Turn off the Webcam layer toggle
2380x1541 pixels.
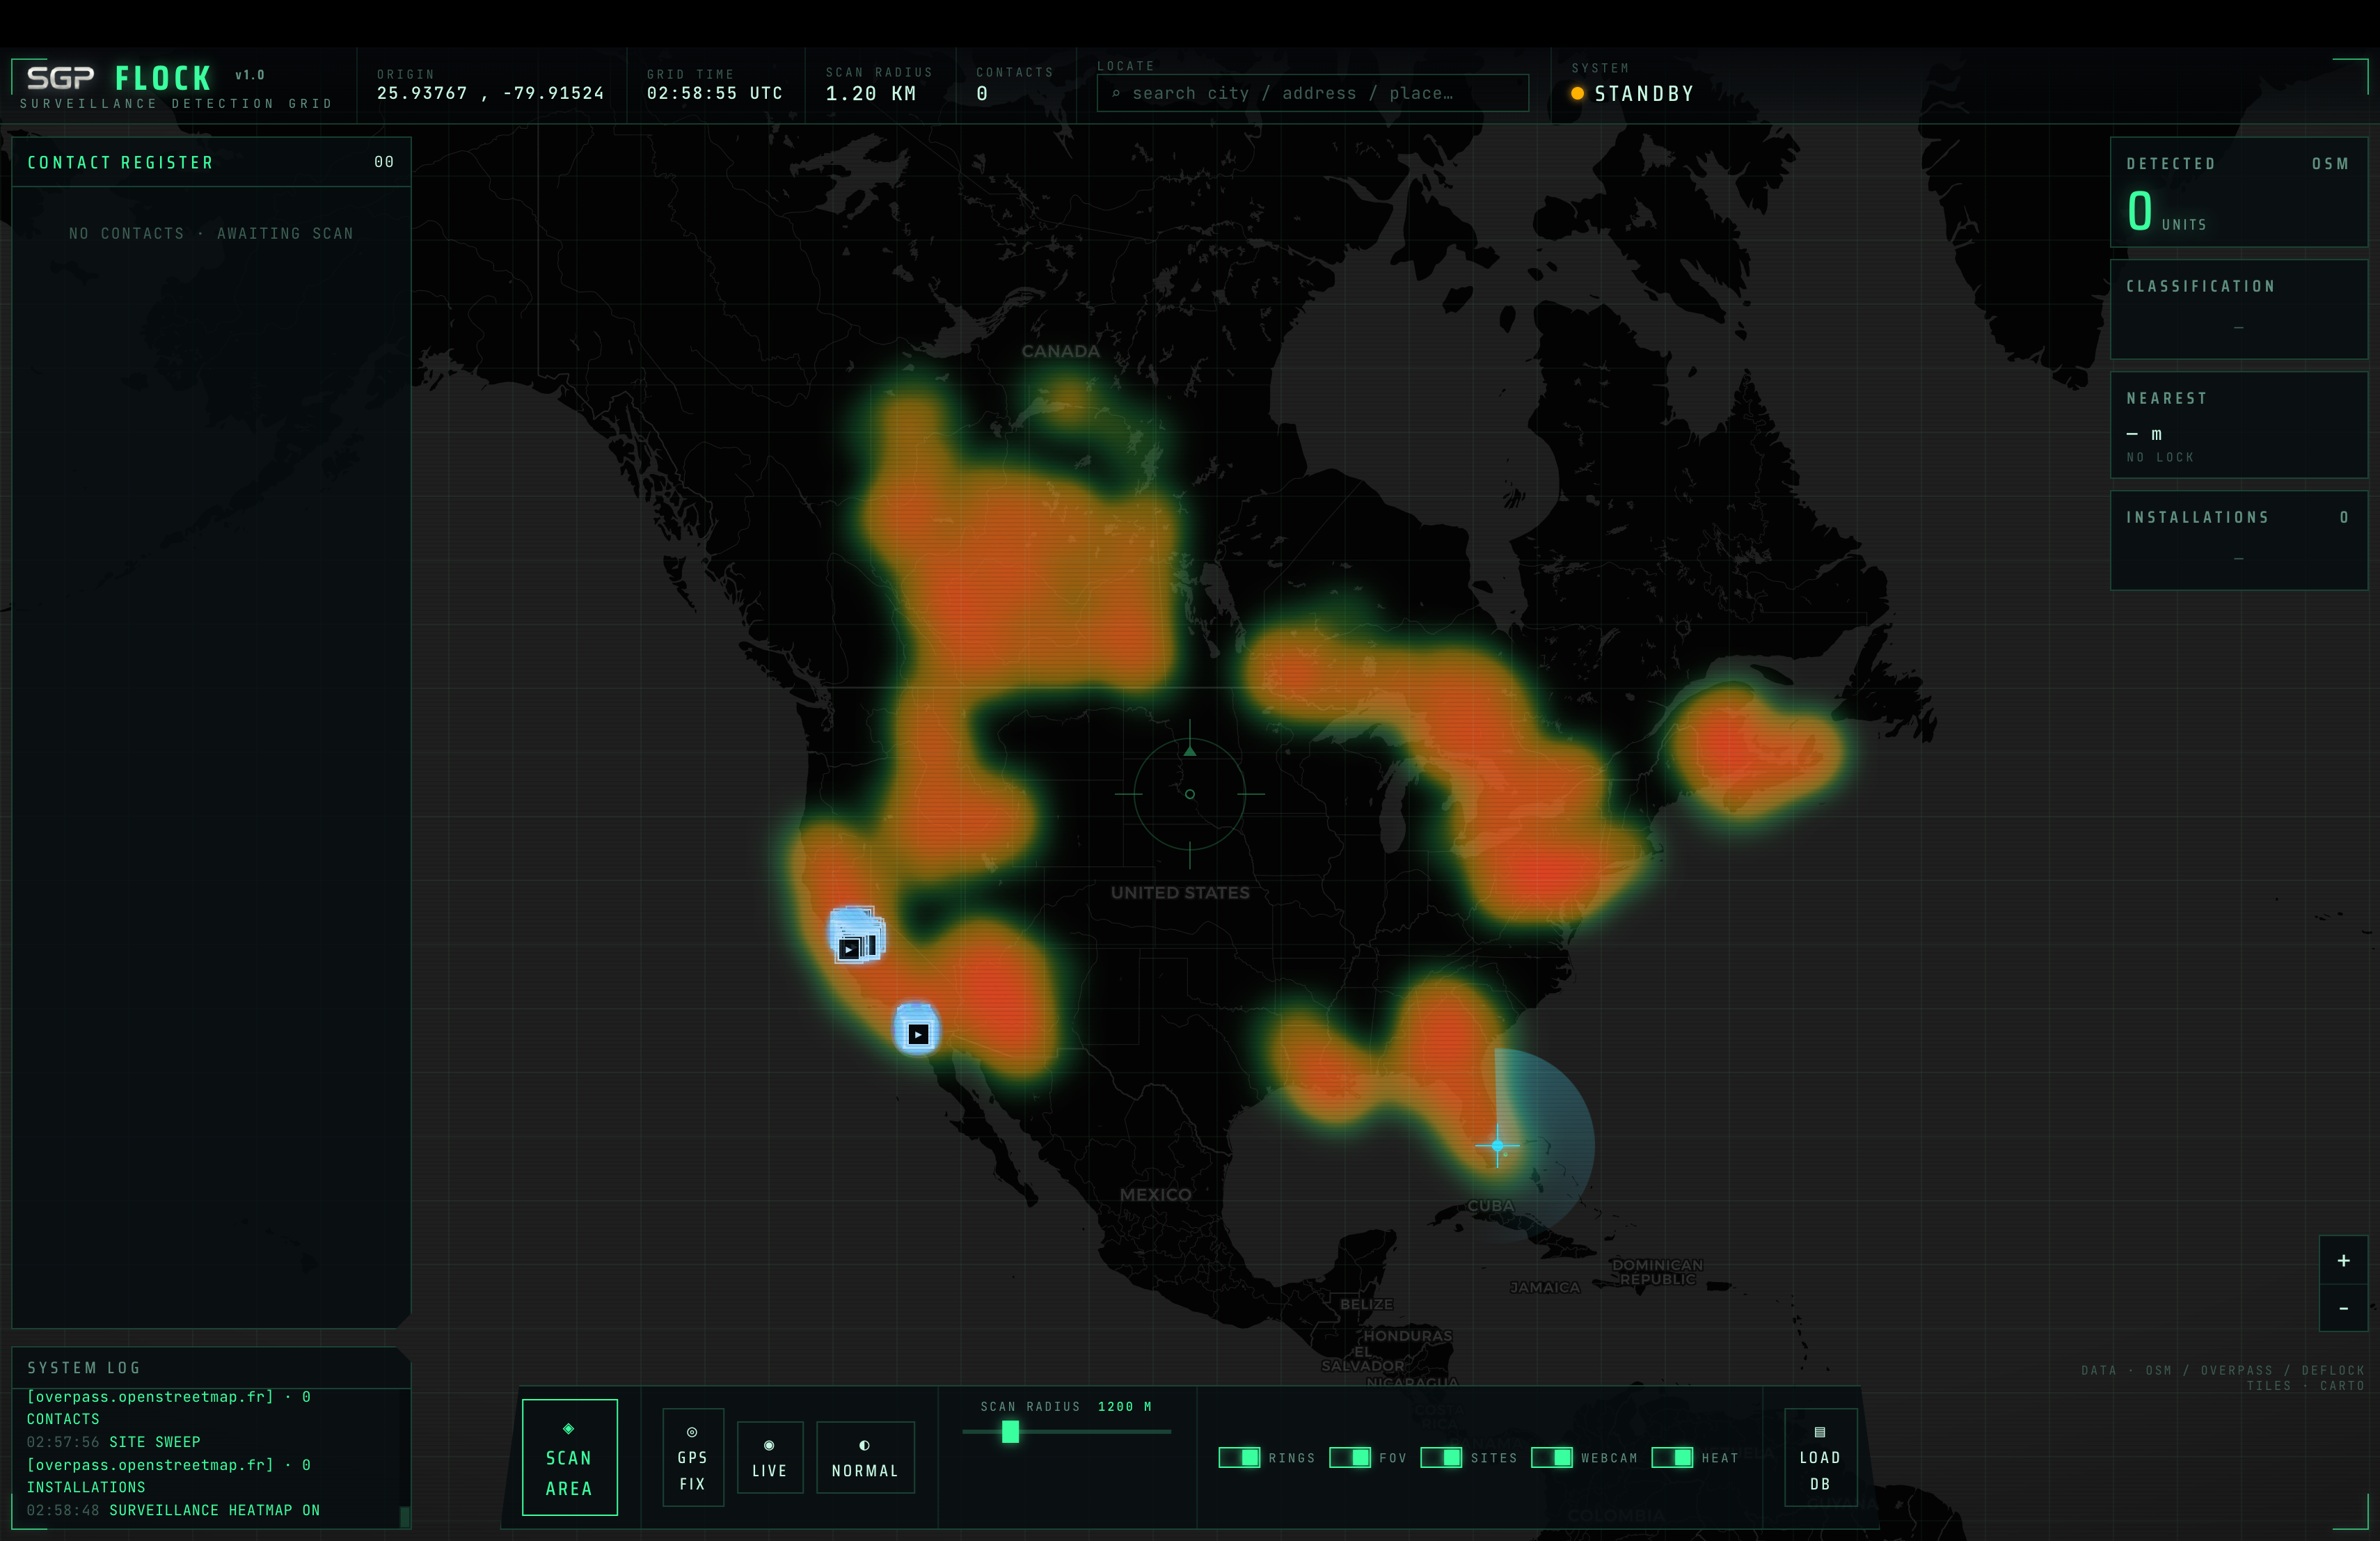click(x=1552, y=1457)
